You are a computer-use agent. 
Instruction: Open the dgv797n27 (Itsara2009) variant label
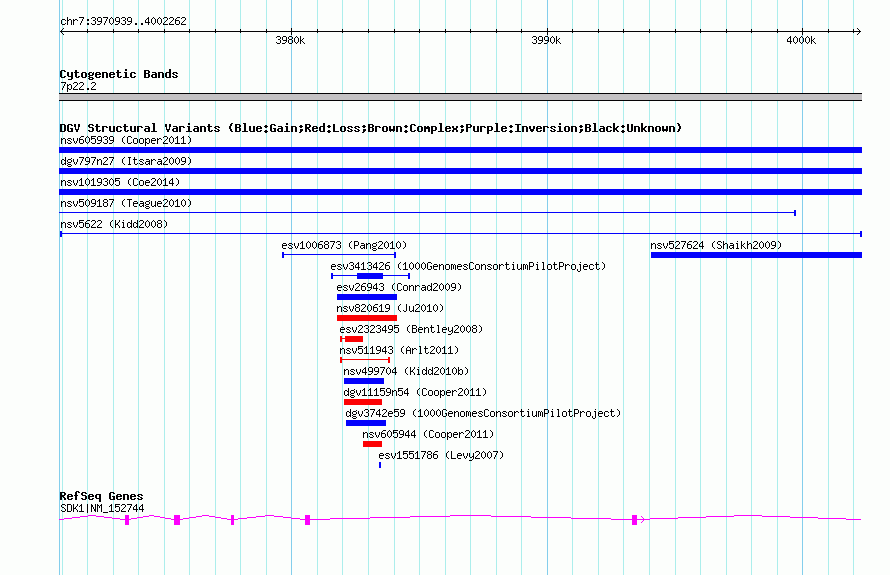point(126,161)
